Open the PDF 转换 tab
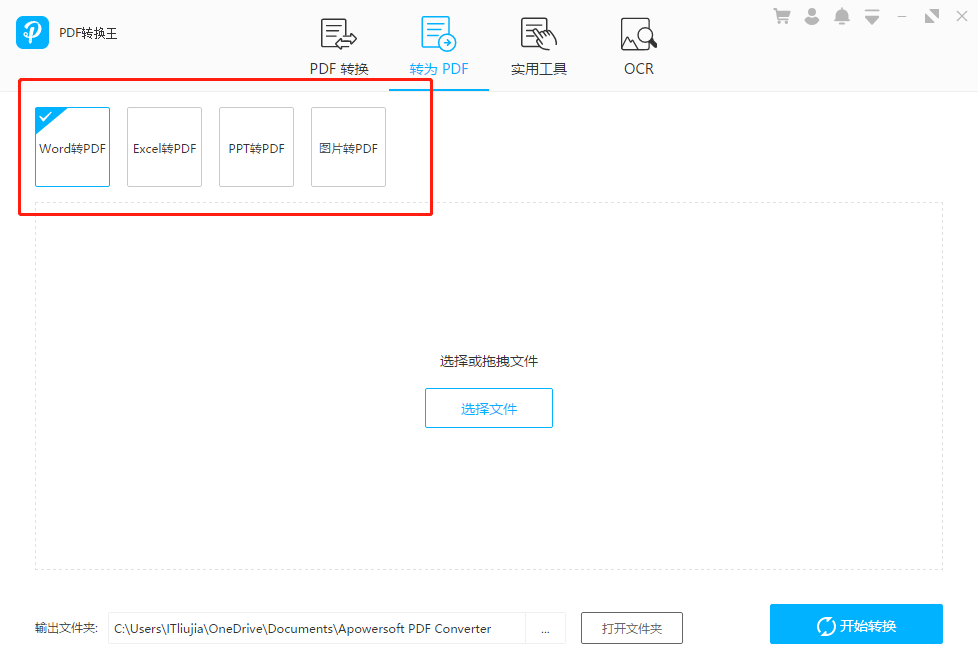This screenshot has width=978, height=668. (x=339, y=48)
